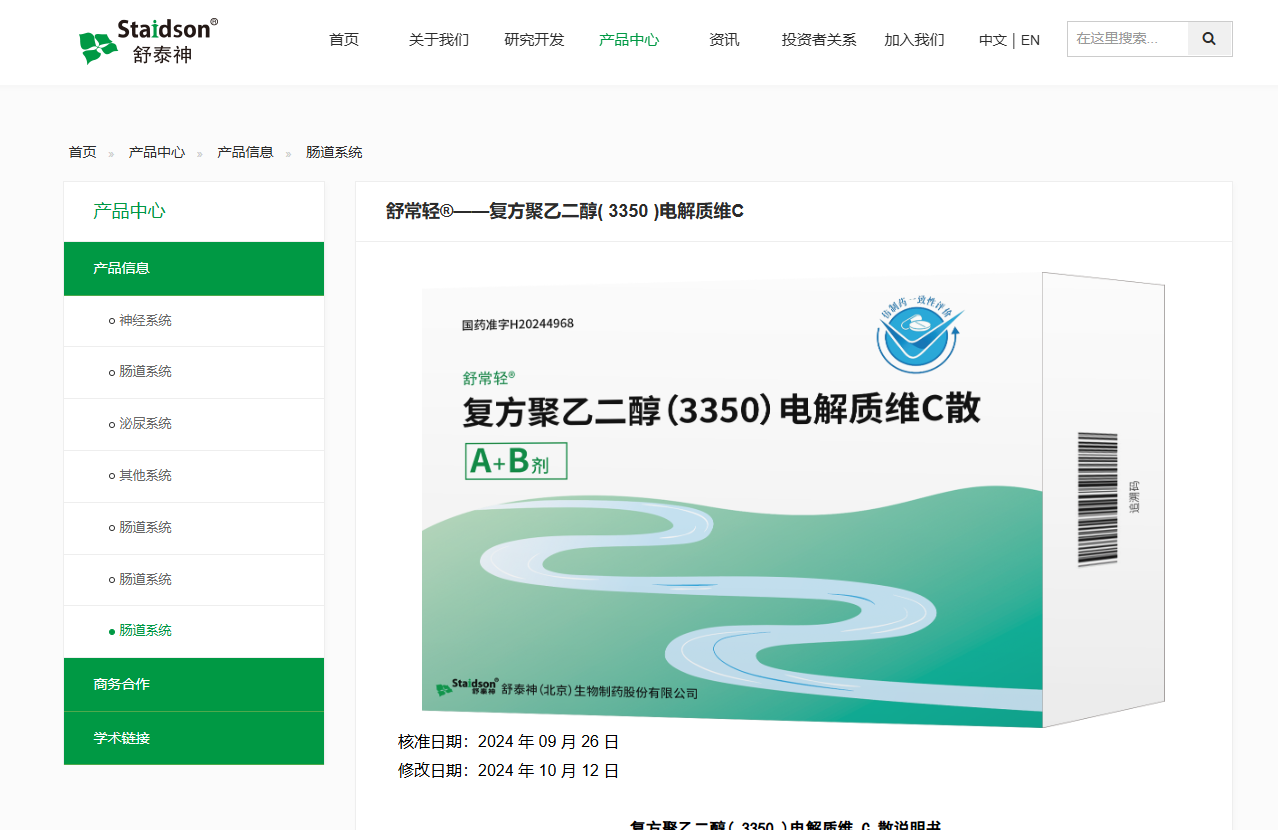The image size is (1278, 830).
Task: Open the 关于我们 navigation menu item
Action: pyautogui.click(x=438, y=40)
